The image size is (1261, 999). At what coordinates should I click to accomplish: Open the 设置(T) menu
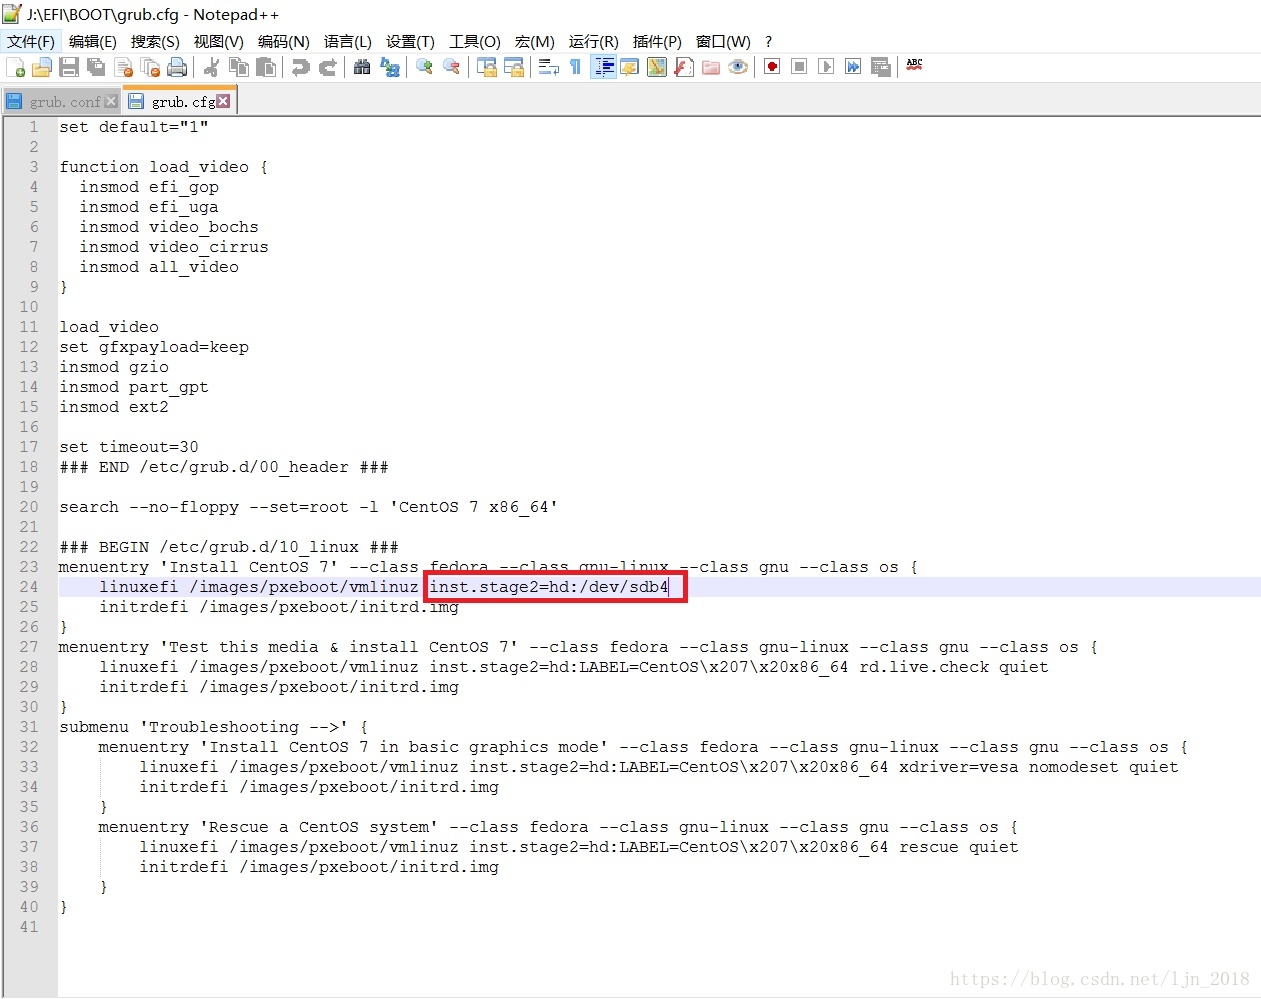coord(410,41)
